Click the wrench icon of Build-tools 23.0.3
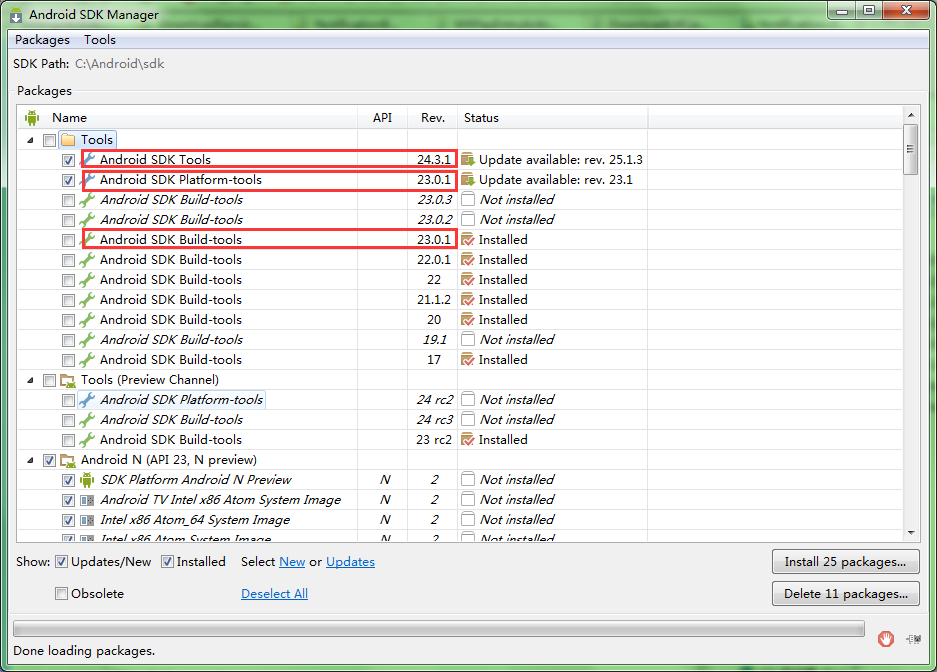The image size is (937, 672). point(87,200)
